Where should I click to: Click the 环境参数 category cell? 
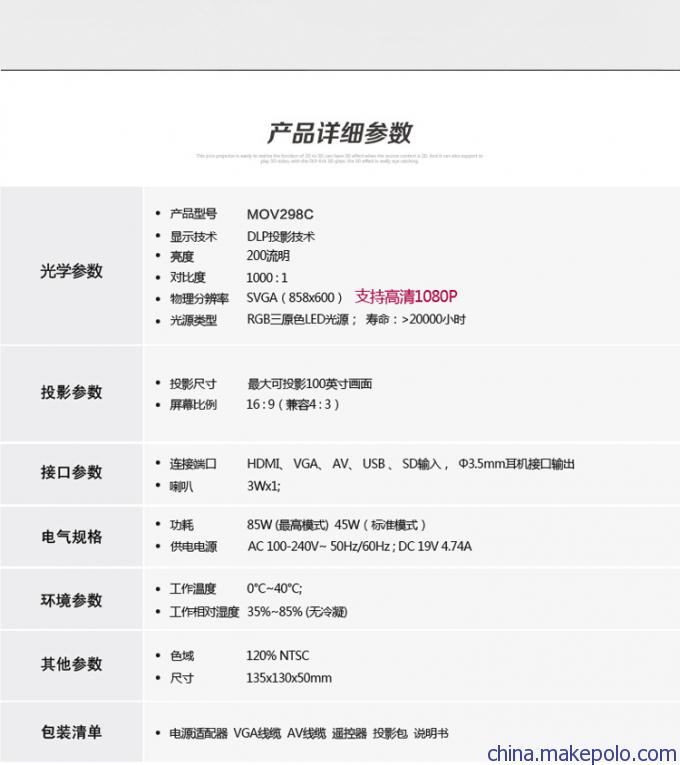[x=71, y=600]
